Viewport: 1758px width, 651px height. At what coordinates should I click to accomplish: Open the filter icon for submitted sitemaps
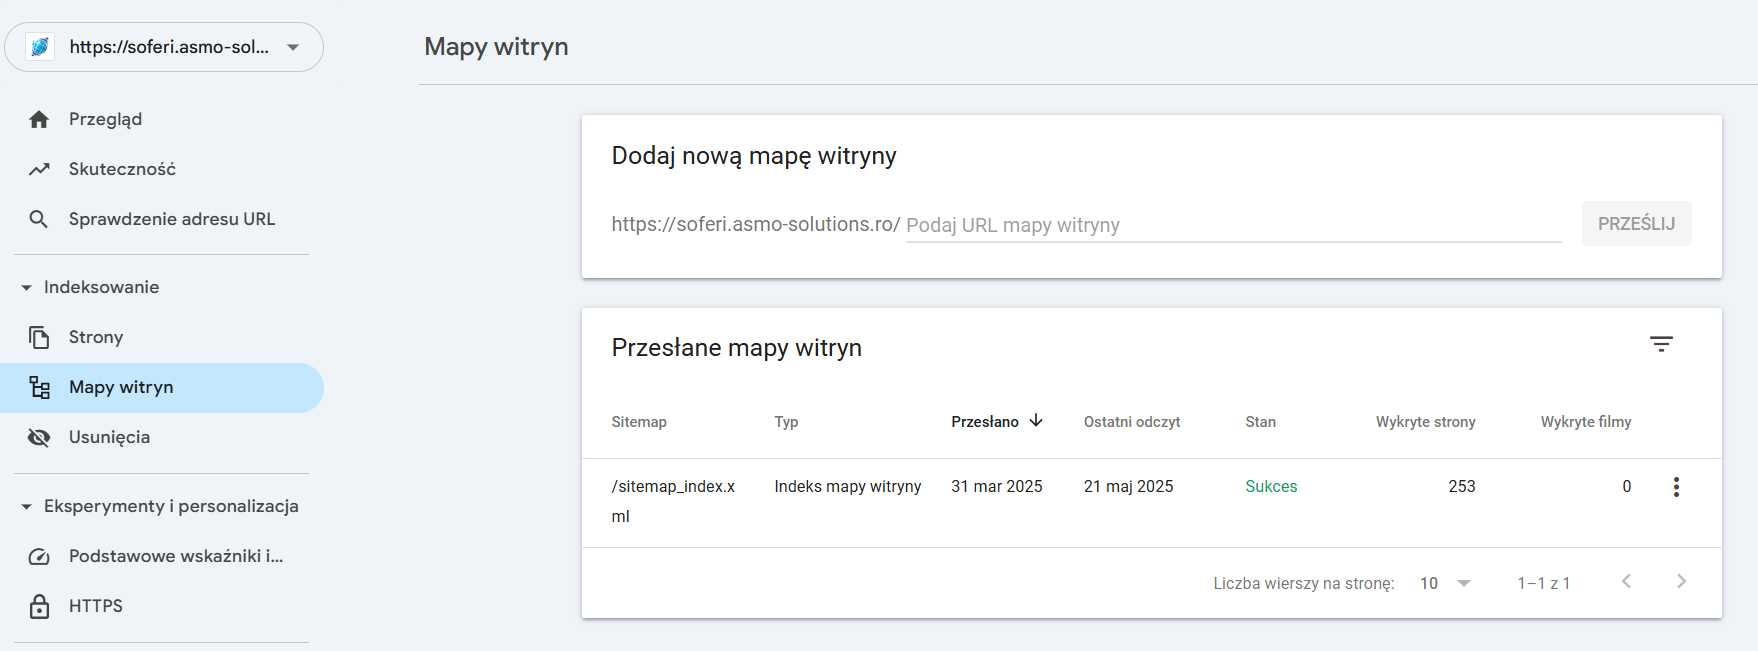point(1661,344)
